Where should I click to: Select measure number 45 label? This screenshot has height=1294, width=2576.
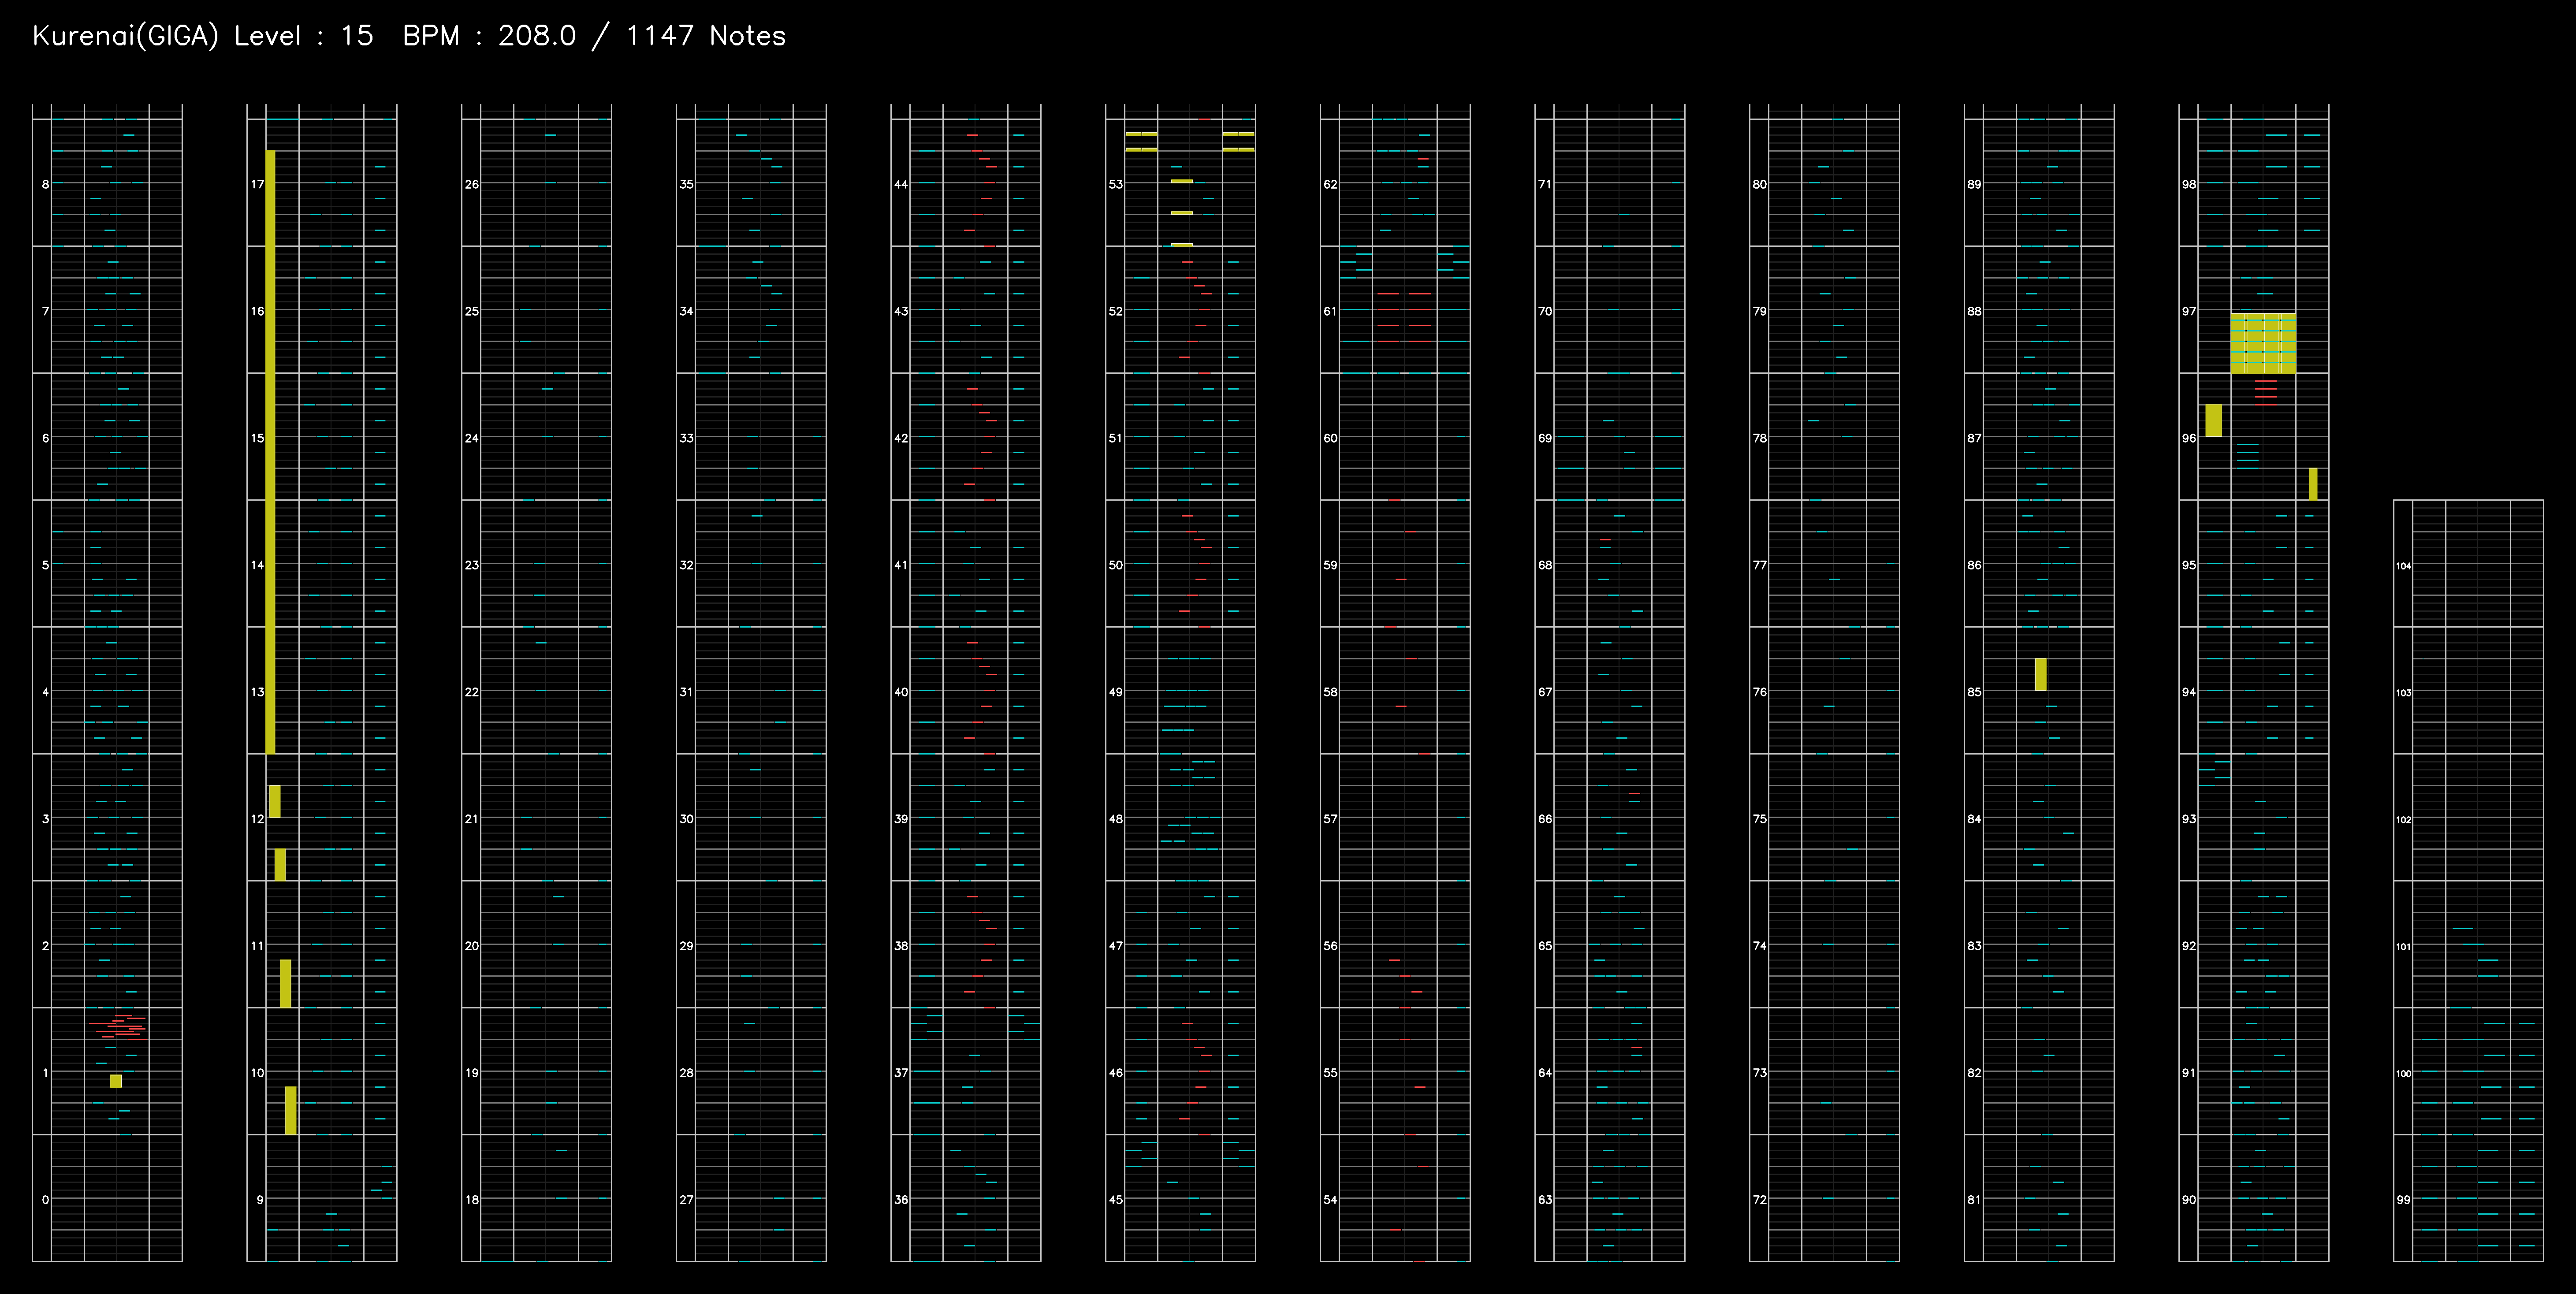(x=1116, y=1199)
